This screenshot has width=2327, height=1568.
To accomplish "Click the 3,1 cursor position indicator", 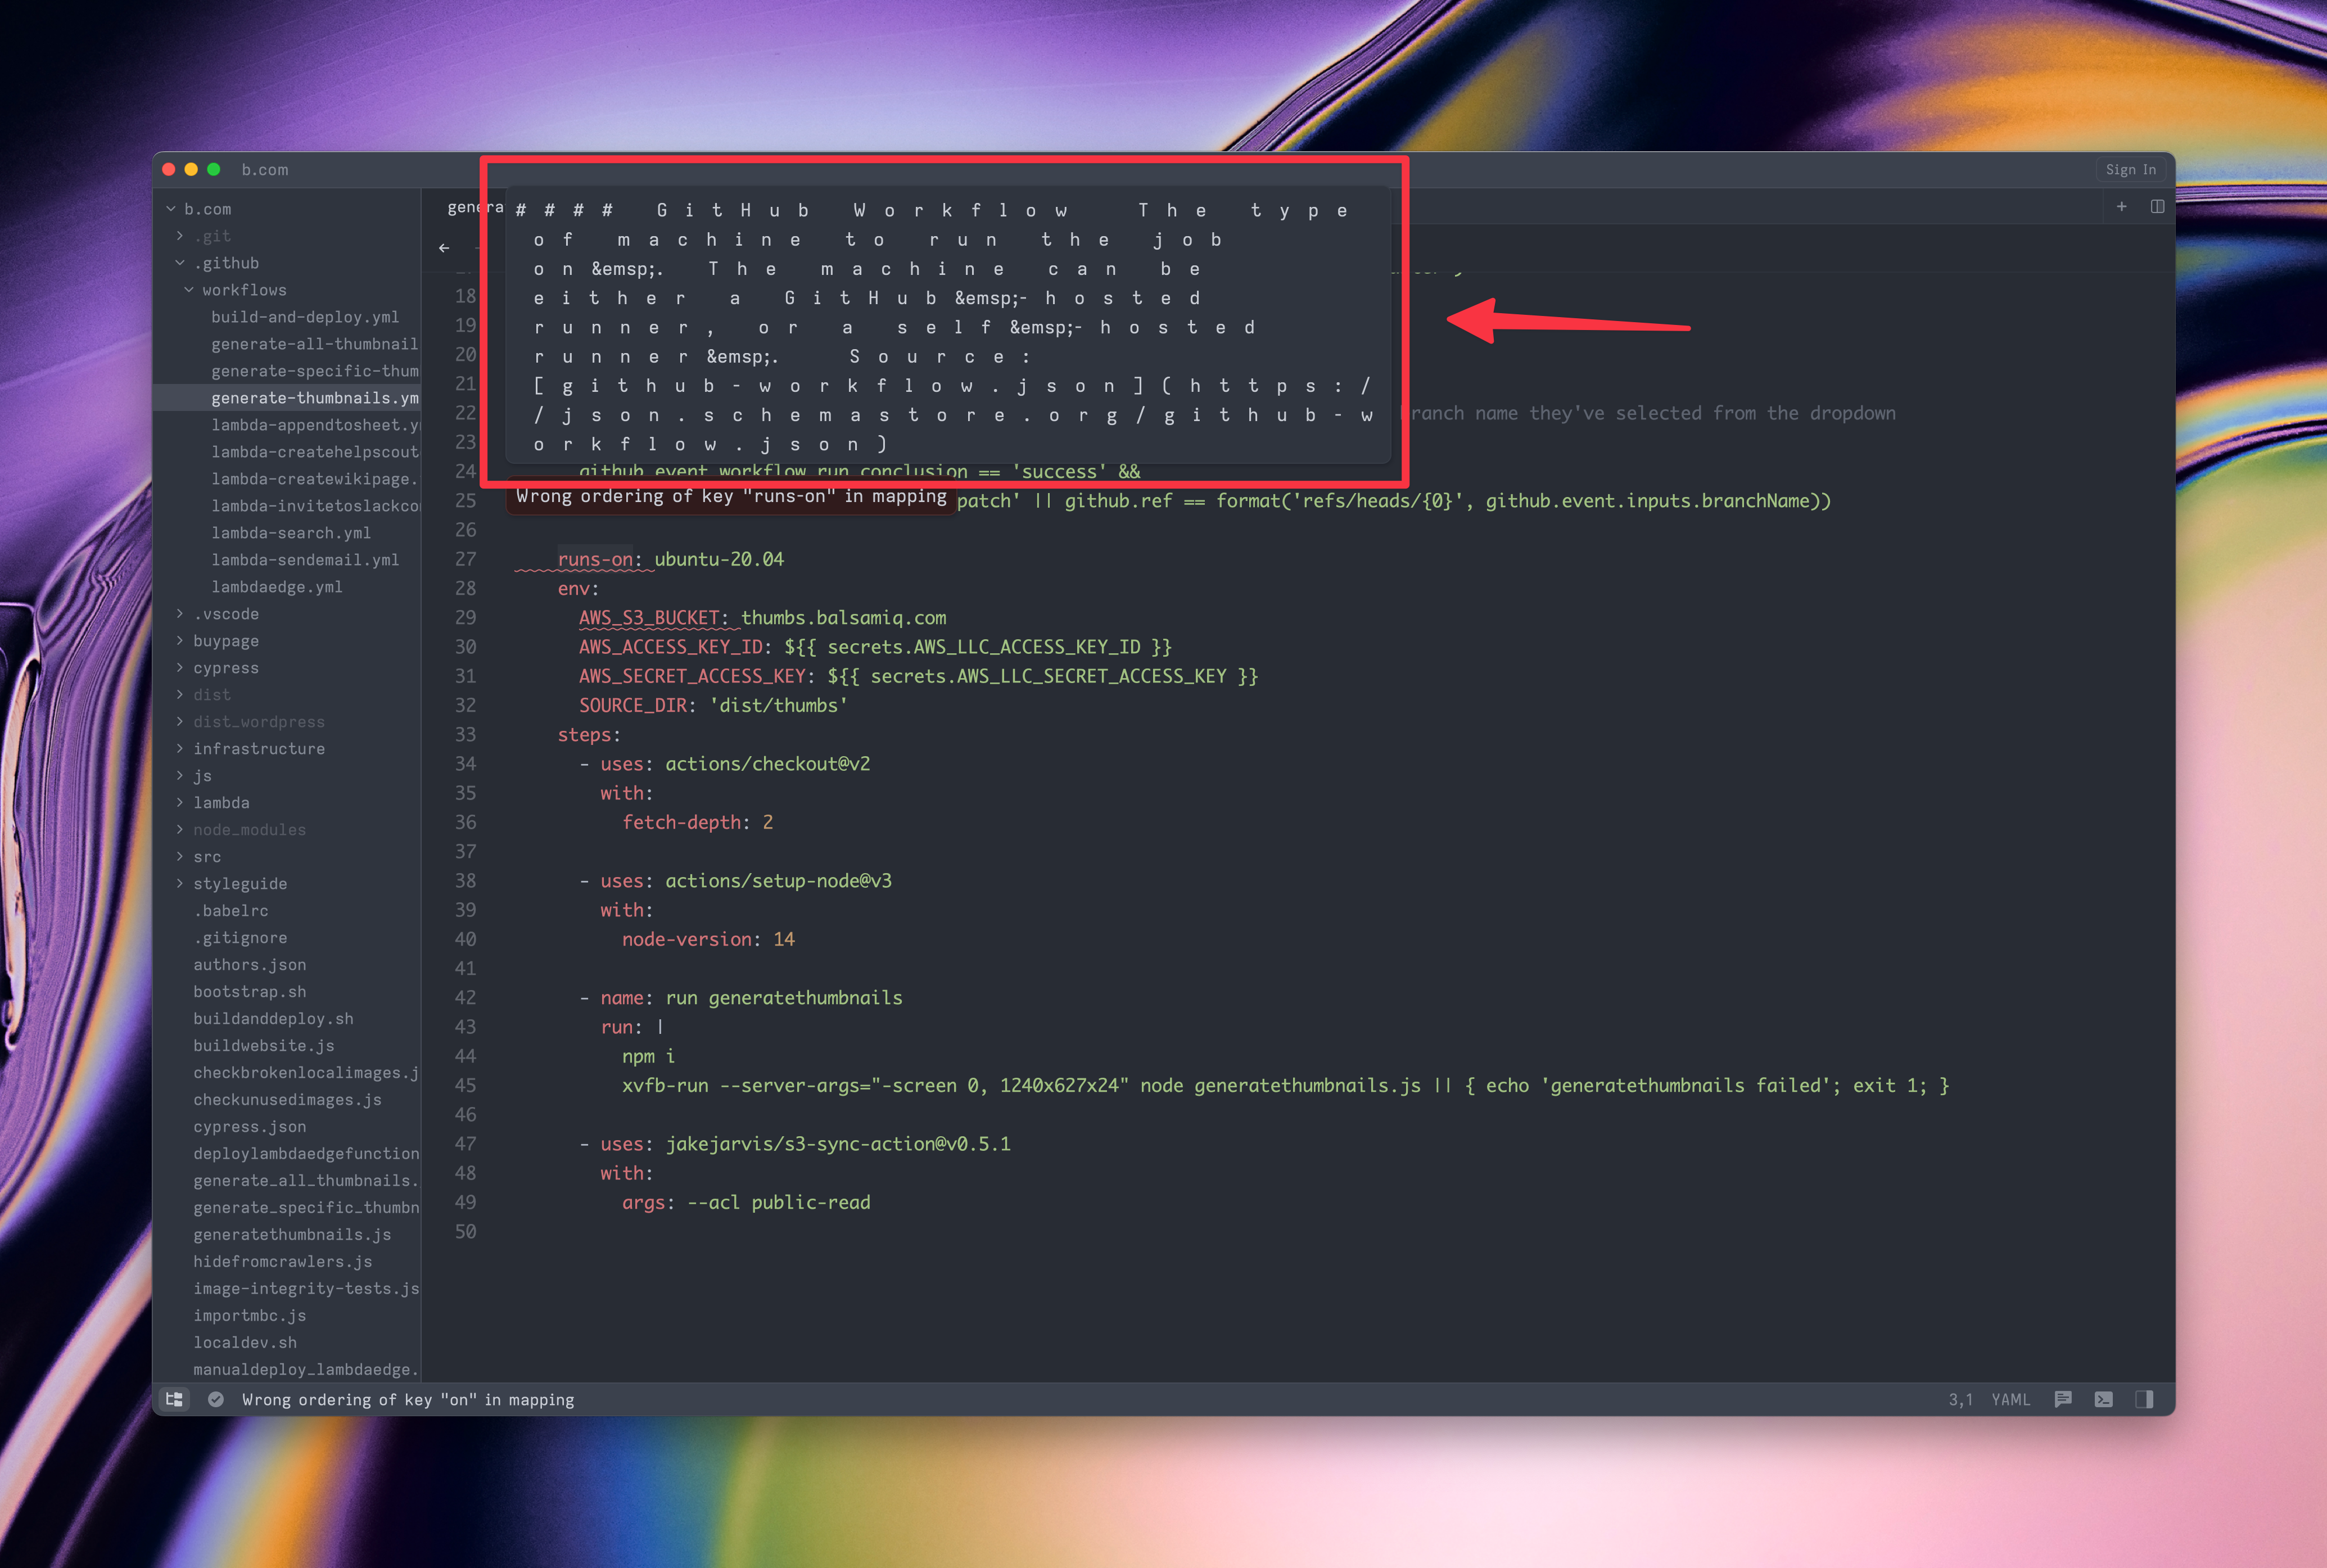I will click(1960, 1399).
